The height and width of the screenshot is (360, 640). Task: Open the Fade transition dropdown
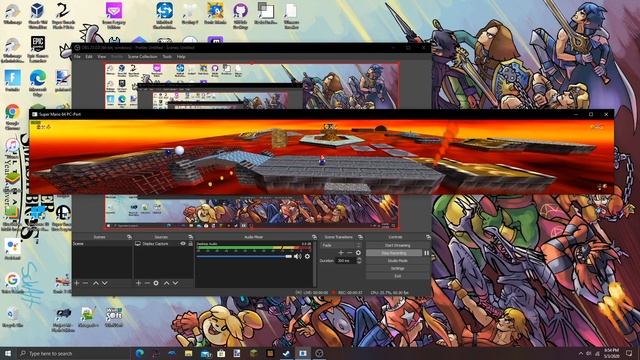pyautogui.click(x=341, y=245)
